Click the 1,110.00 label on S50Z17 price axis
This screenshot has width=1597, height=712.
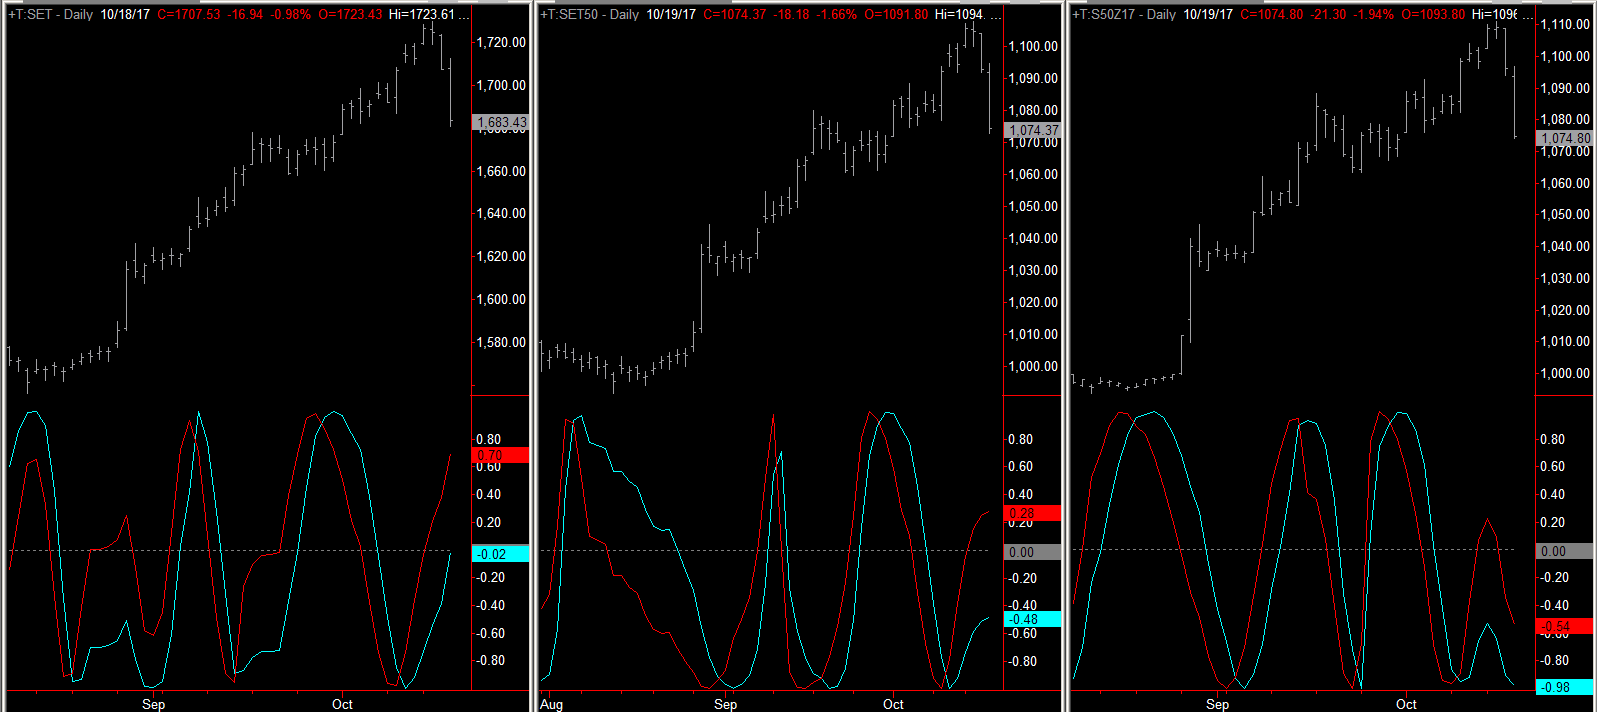point(1566,24)
